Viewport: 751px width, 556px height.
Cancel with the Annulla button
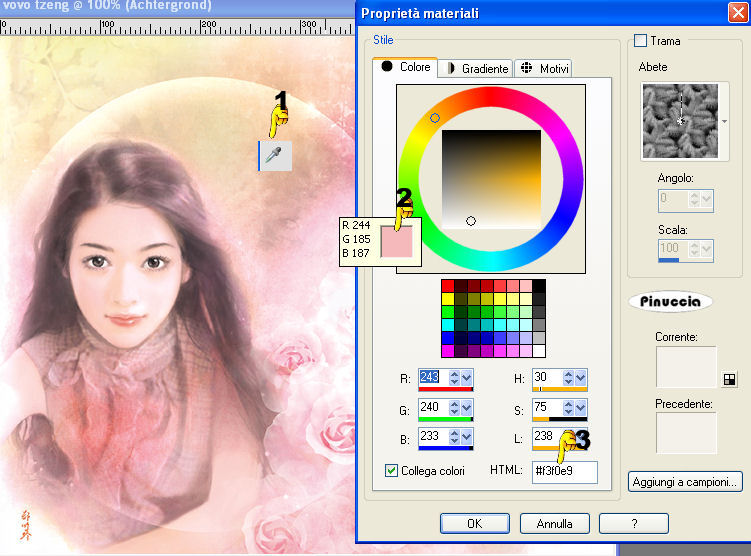555,523
